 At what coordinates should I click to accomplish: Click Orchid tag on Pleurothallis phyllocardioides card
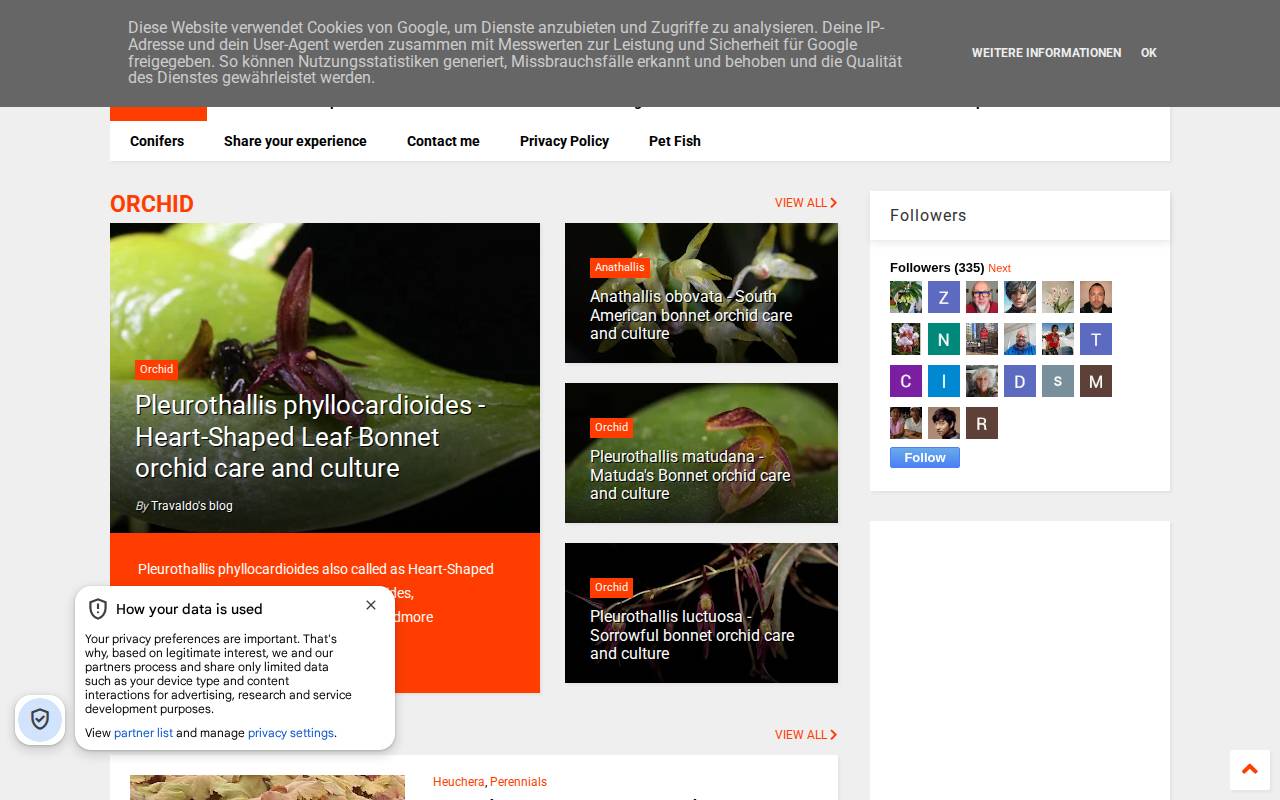(x=156, y=369)
